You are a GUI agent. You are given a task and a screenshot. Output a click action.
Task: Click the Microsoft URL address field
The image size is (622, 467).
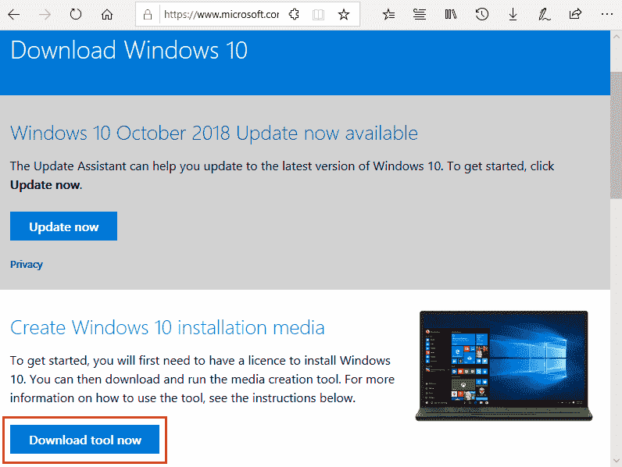click(x=221, y=15)
